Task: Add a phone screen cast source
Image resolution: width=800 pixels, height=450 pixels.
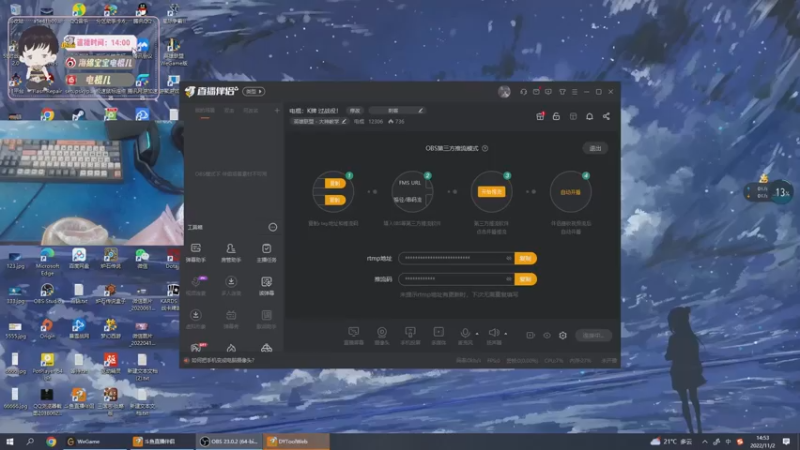Action: (410, 336)
